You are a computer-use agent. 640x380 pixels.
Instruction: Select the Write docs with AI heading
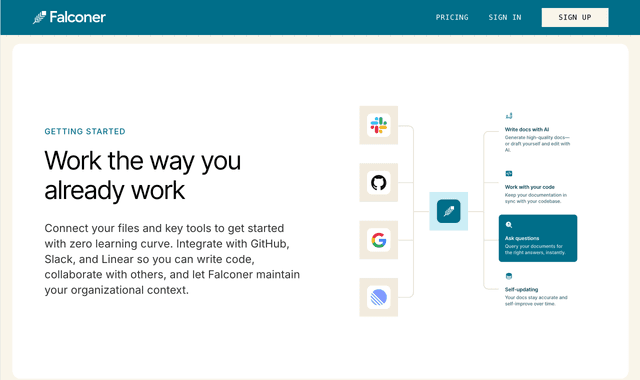coord(527,129)
